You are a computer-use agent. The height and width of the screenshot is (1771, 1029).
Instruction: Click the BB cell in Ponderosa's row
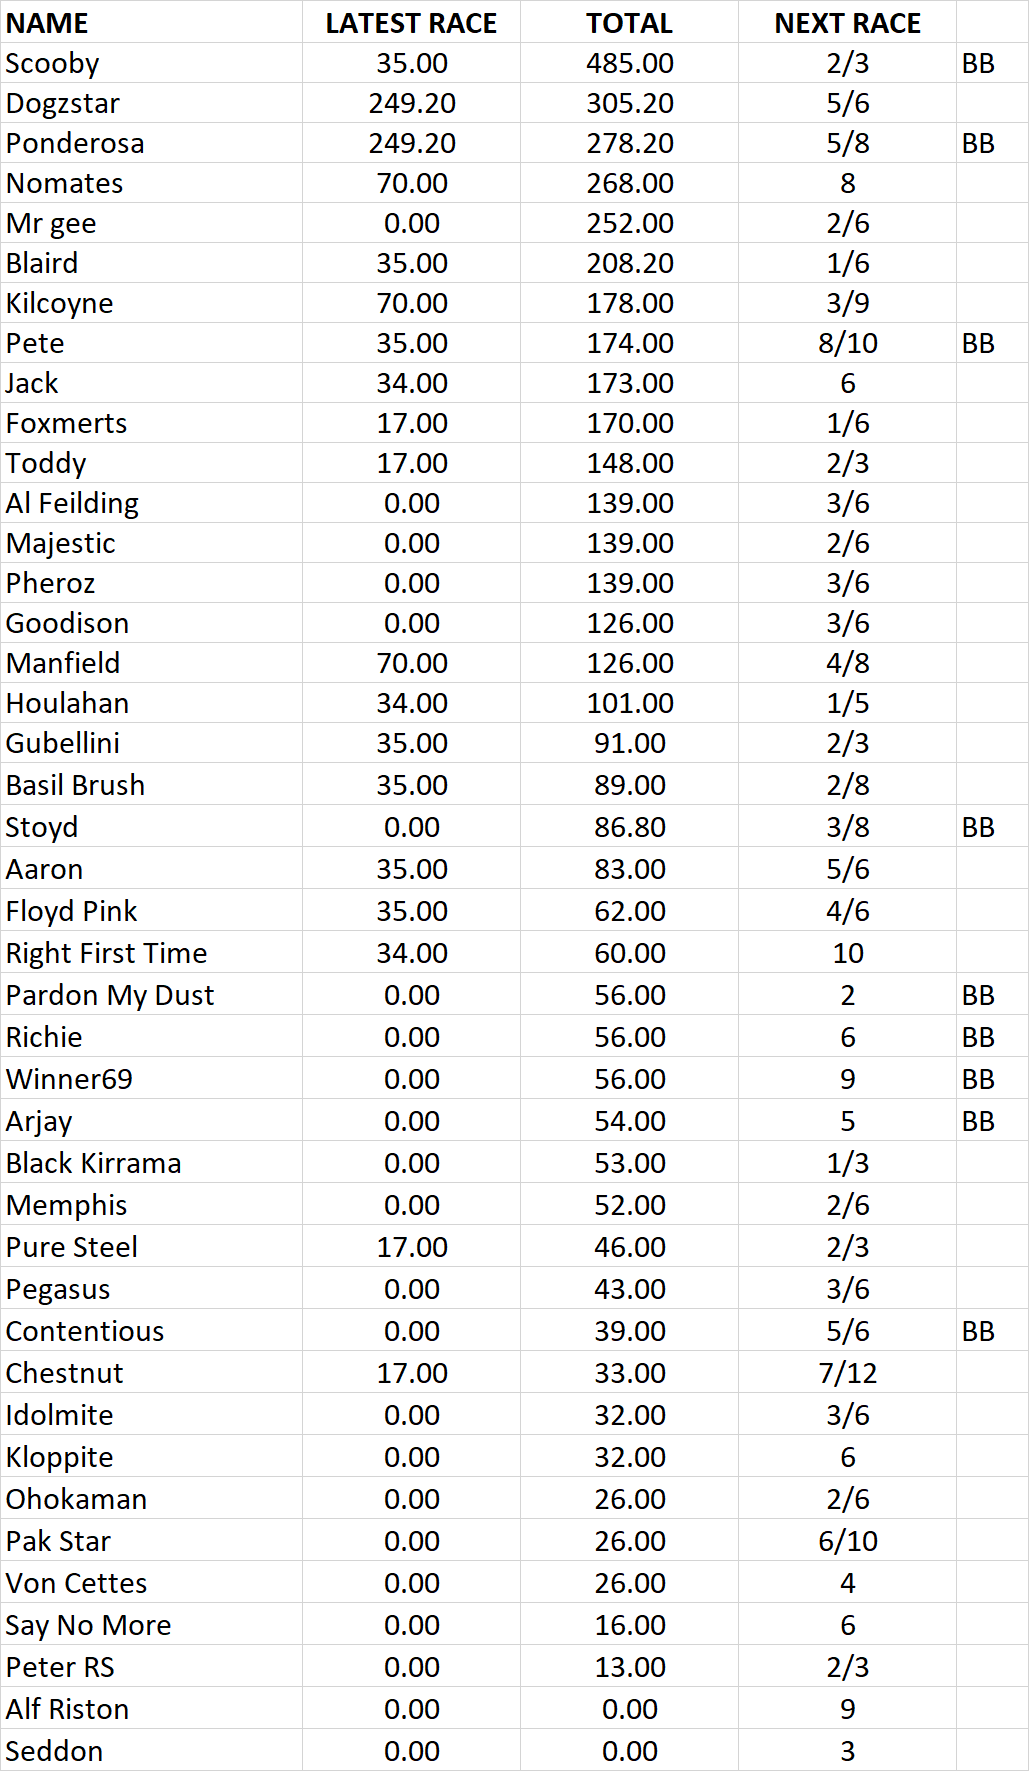click(978, 143)
